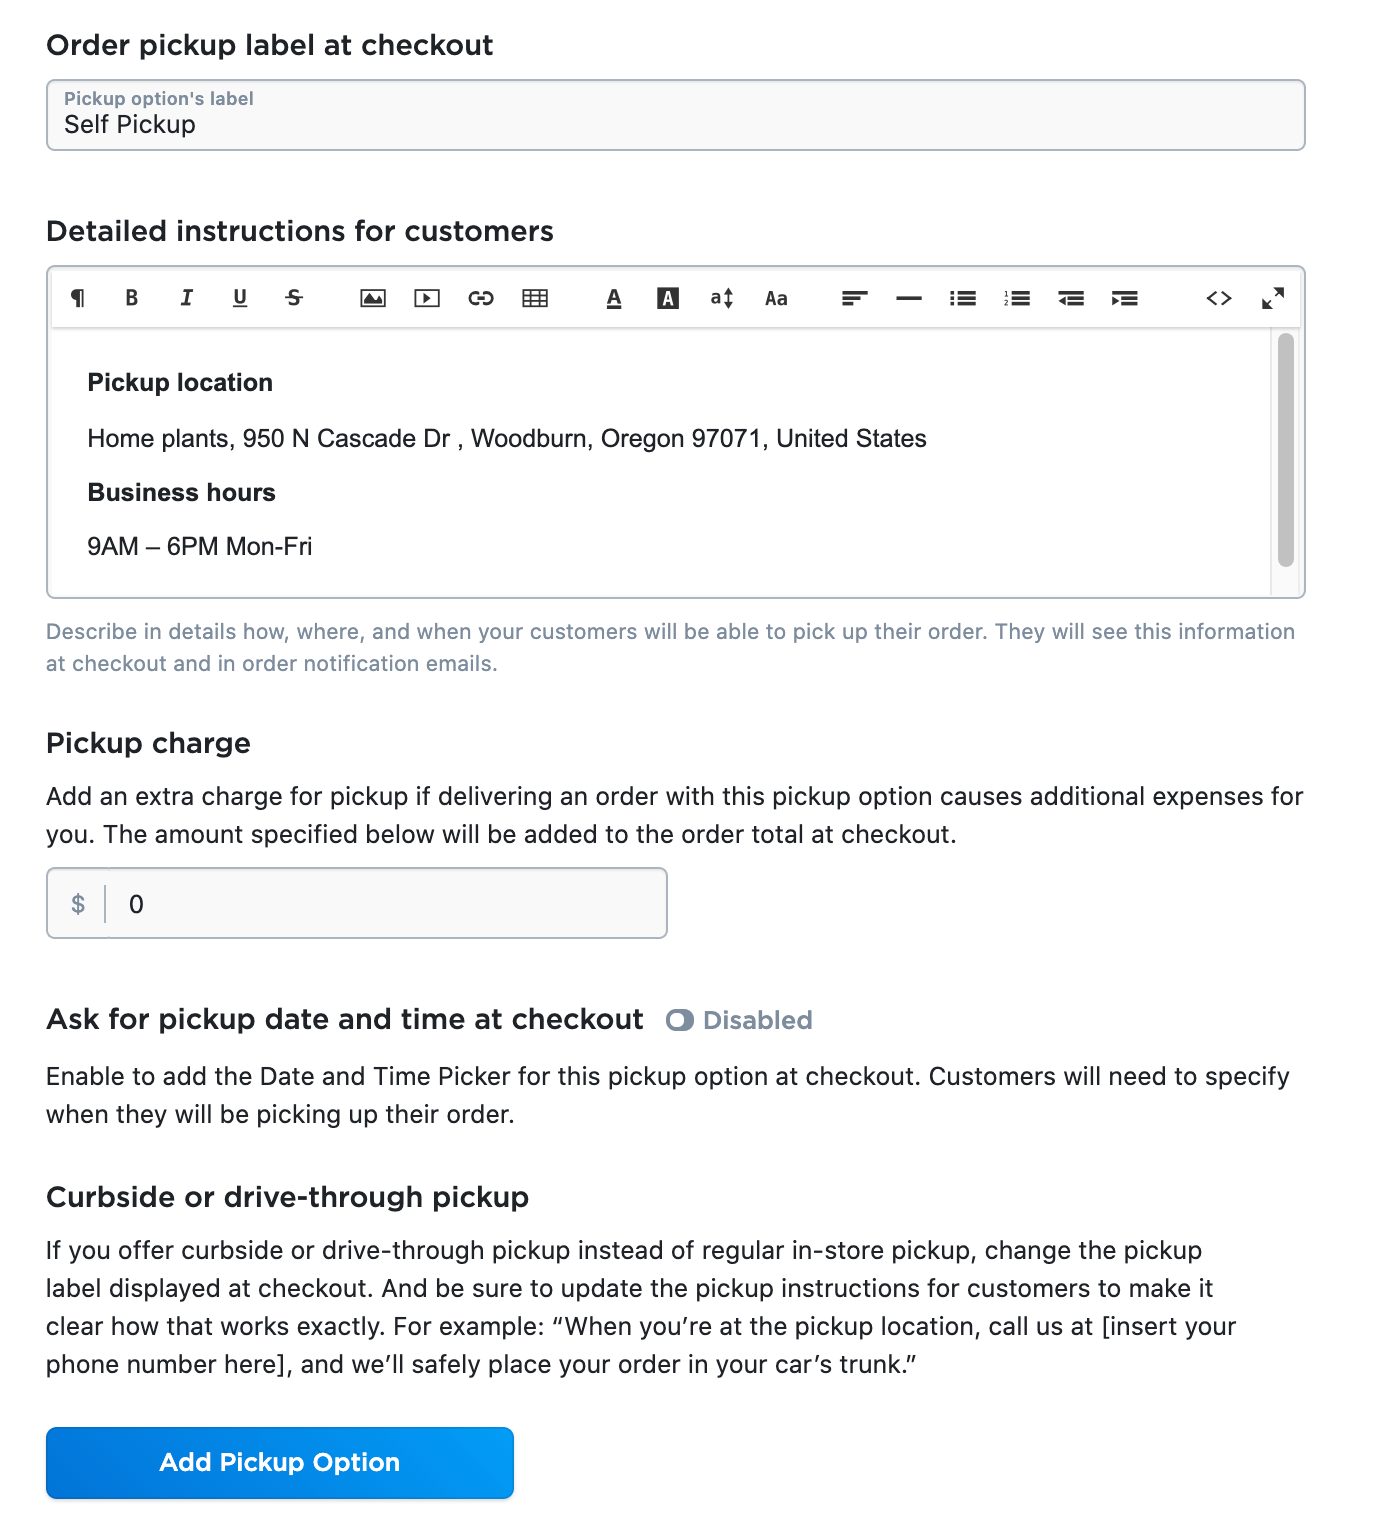Insert a link in the editor
Screen dimensions: 1374x1530
click(x=481, y=298)
